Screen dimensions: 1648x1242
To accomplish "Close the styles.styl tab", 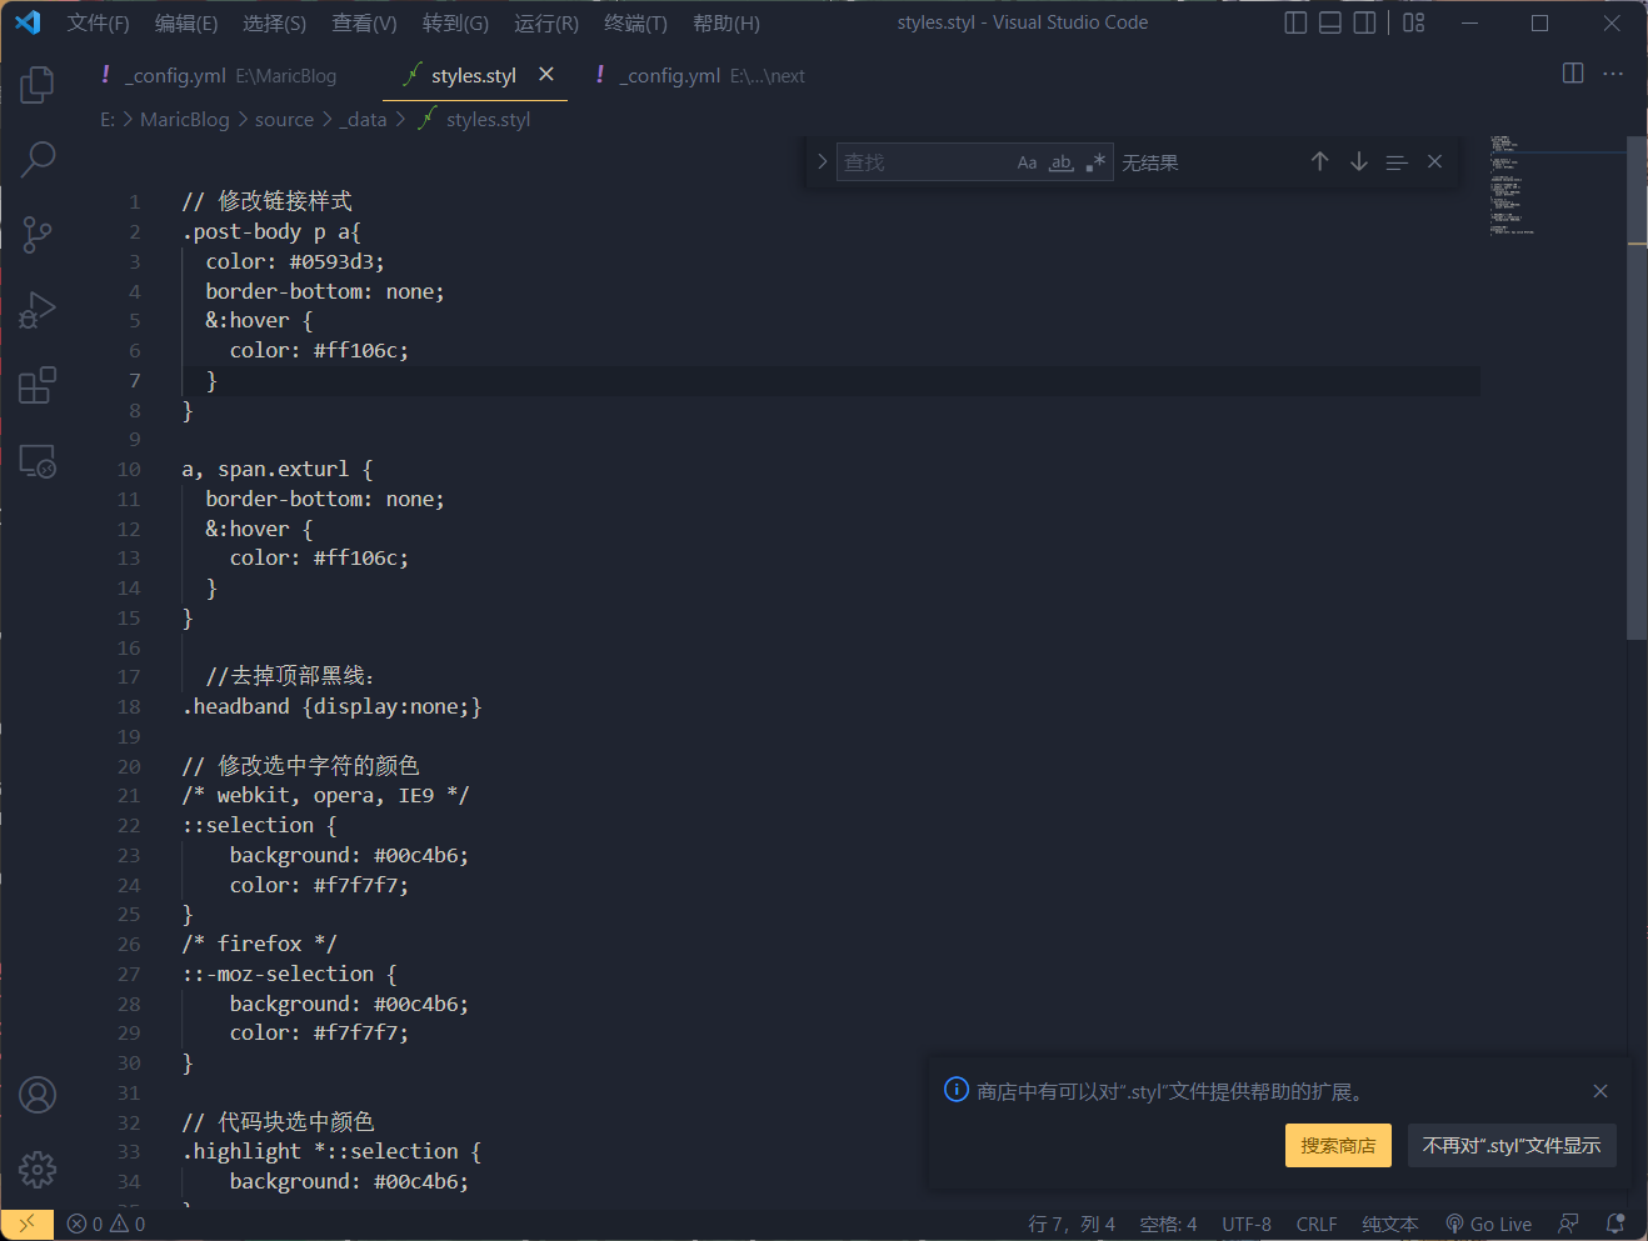I will (x=546, y=74).
